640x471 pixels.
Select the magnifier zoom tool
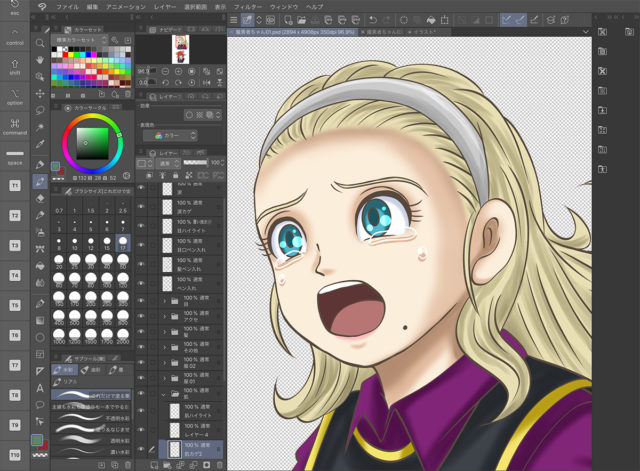[x=40, y=43]
